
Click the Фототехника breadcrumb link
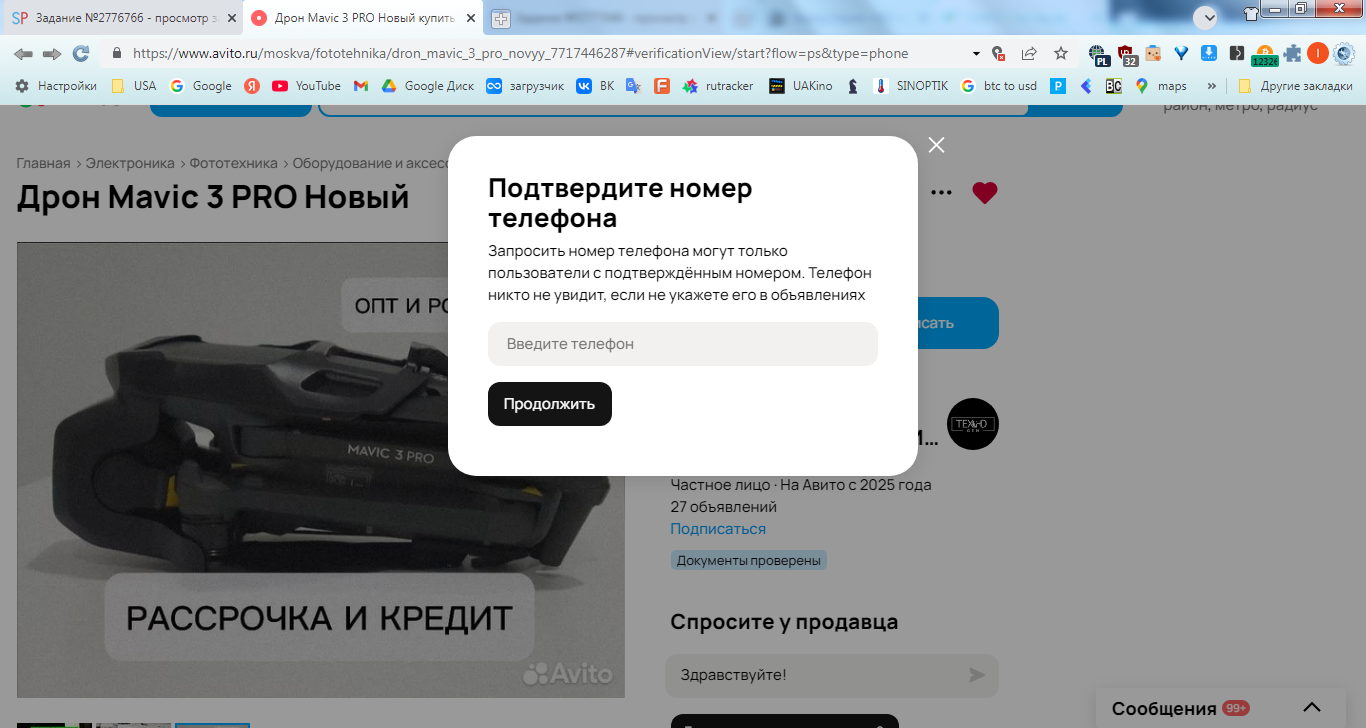[x=235, y=163]
